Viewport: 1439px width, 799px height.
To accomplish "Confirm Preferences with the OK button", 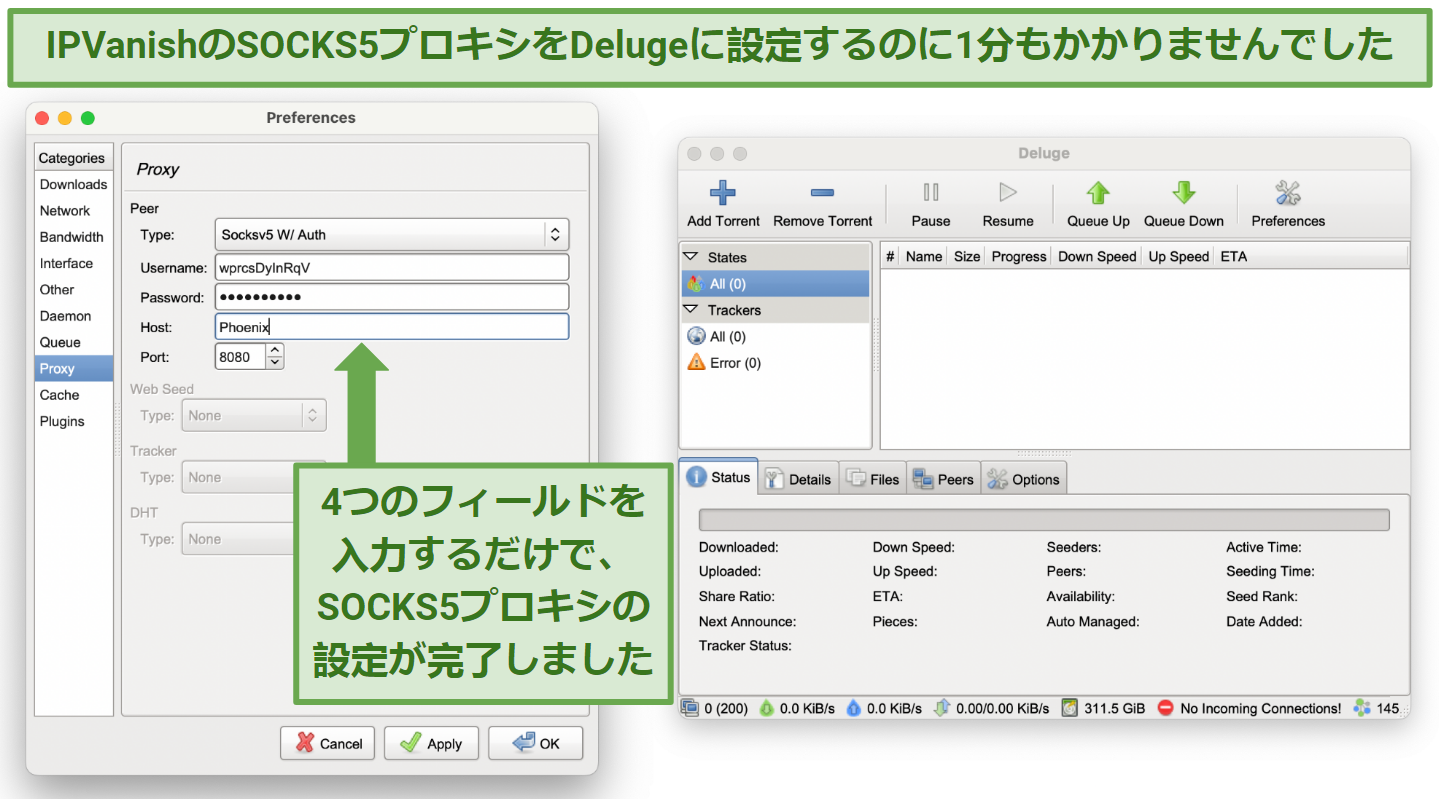I will 536,743.
